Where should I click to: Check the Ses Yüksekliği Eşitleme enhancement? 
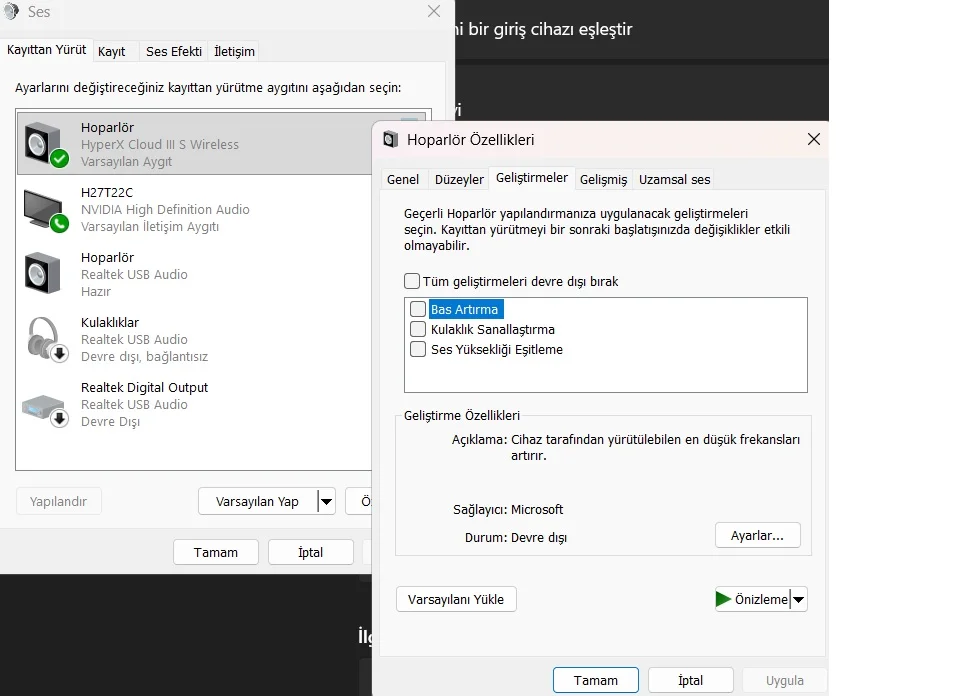418,349
